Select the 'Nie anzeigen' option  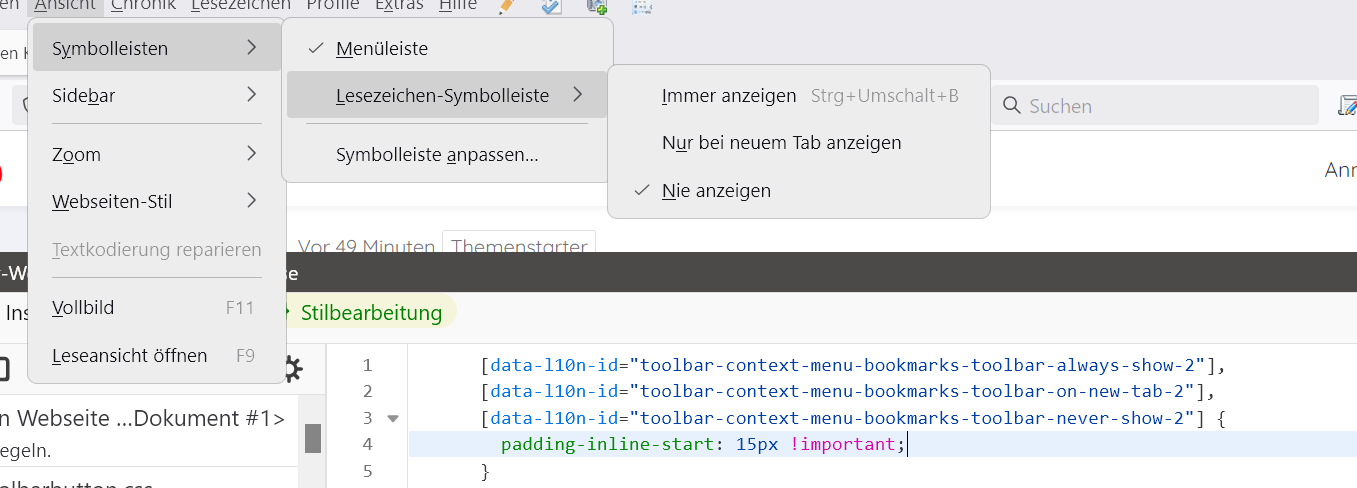point(716,190)
